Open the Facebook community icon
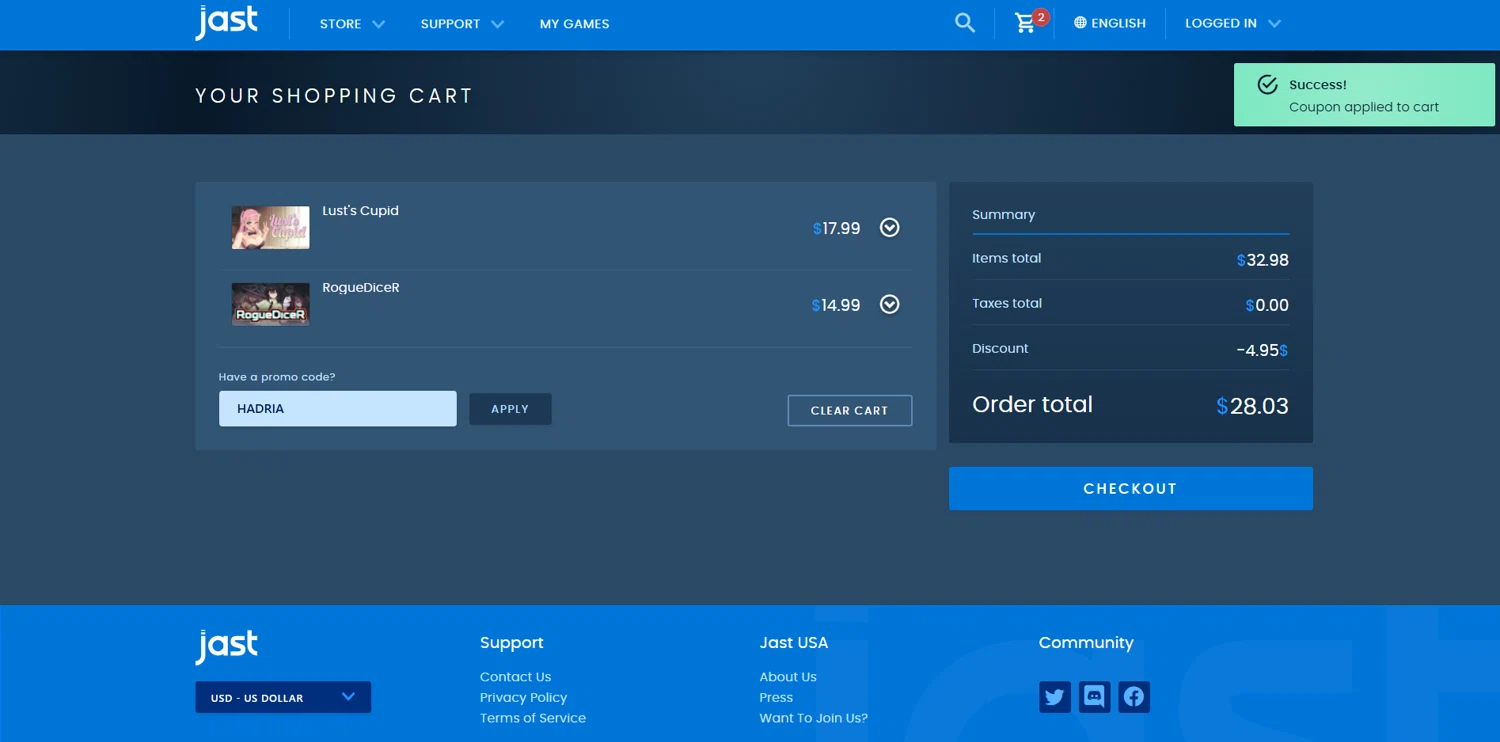This screenshot has width=1500, height=742. pos(1134,697)
